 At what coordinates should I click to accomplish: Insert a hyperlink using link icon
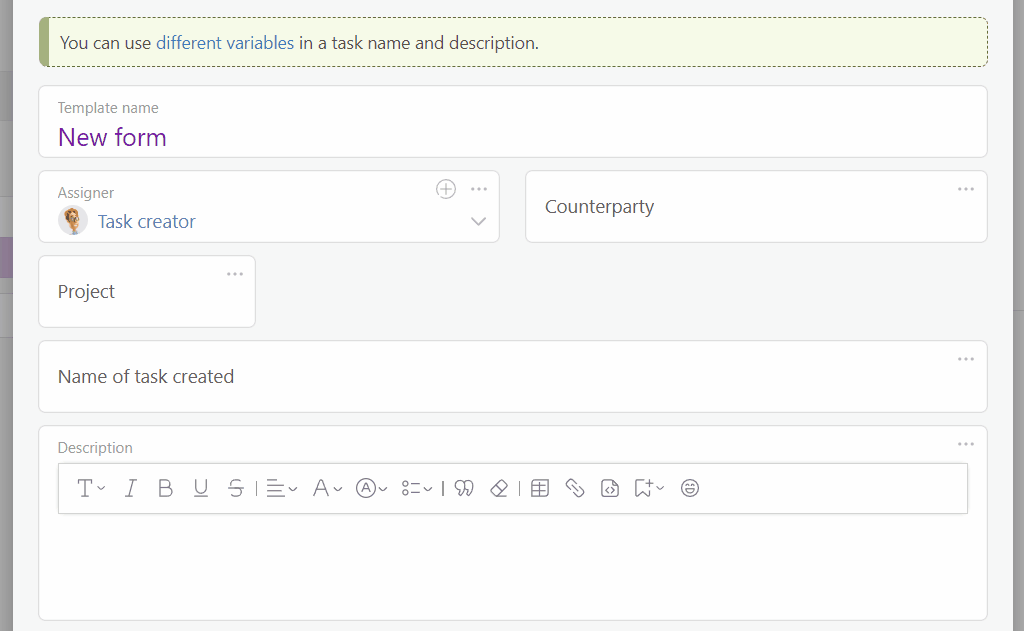(x=575, y=488)
